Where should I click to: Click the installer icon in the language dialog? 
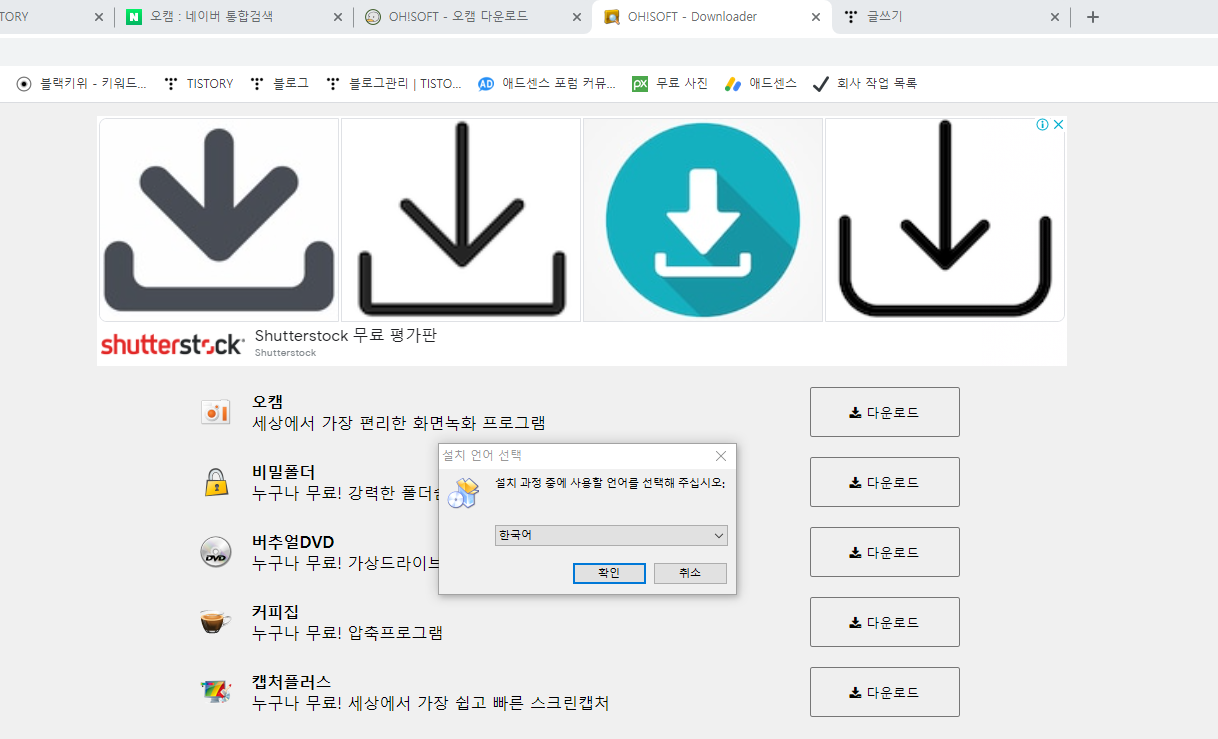(463, 492)
